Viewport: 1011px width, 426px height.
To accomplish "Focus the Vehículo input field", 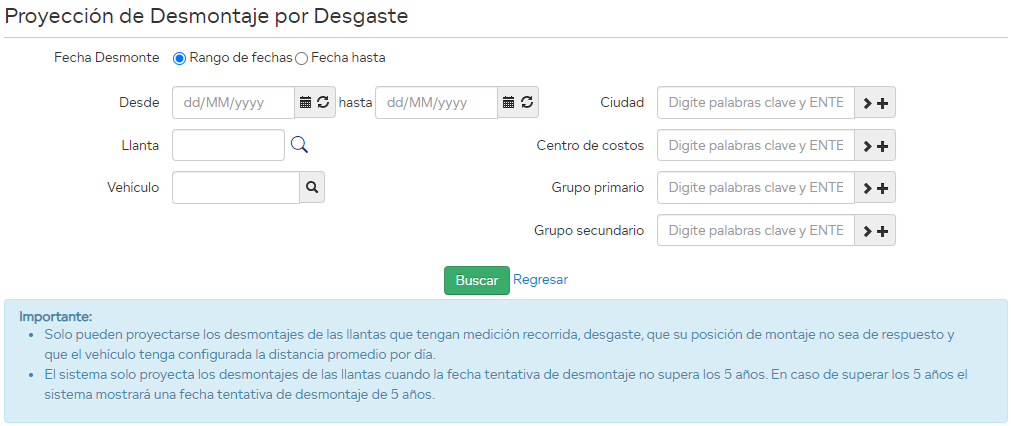I will coord(235,187).
